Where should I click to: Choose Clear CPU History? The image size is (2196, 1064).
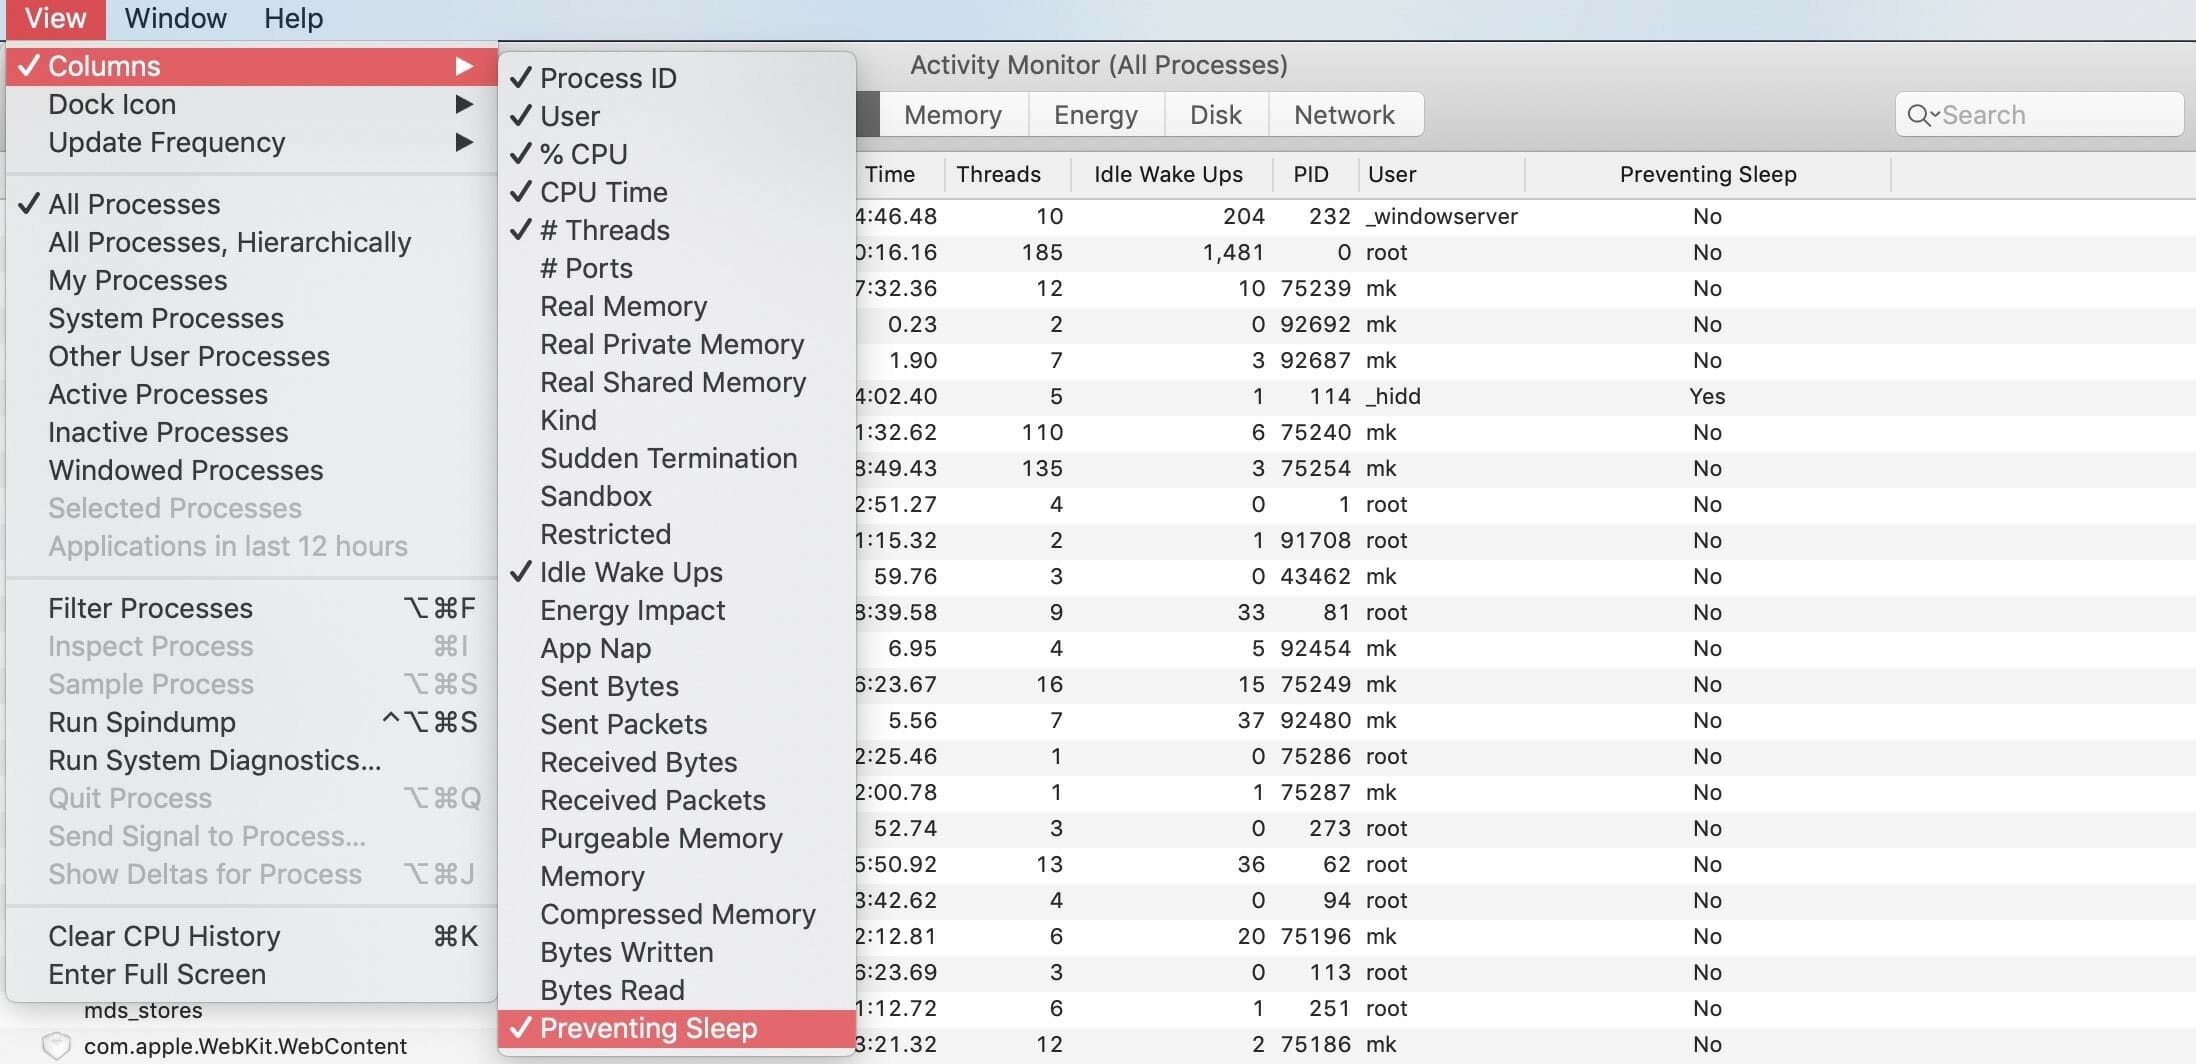(164, 936)
